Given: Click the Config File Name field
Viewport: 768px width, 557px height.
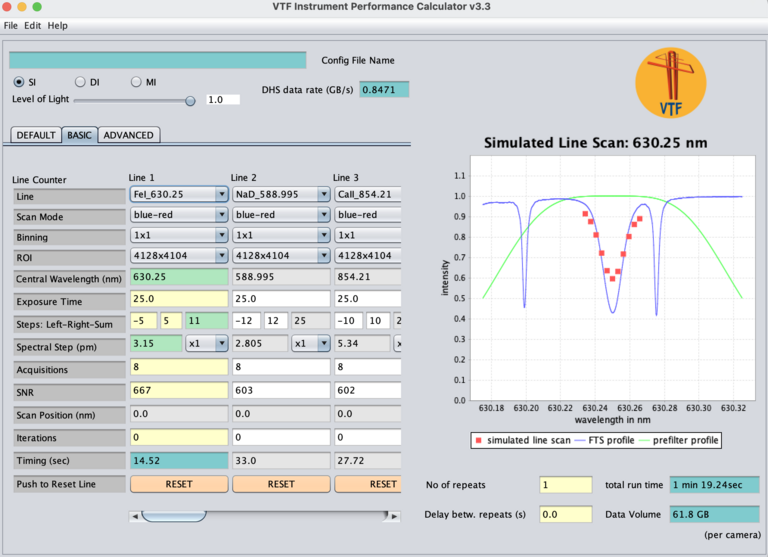Looking at the screenshot, I should 158,60.
